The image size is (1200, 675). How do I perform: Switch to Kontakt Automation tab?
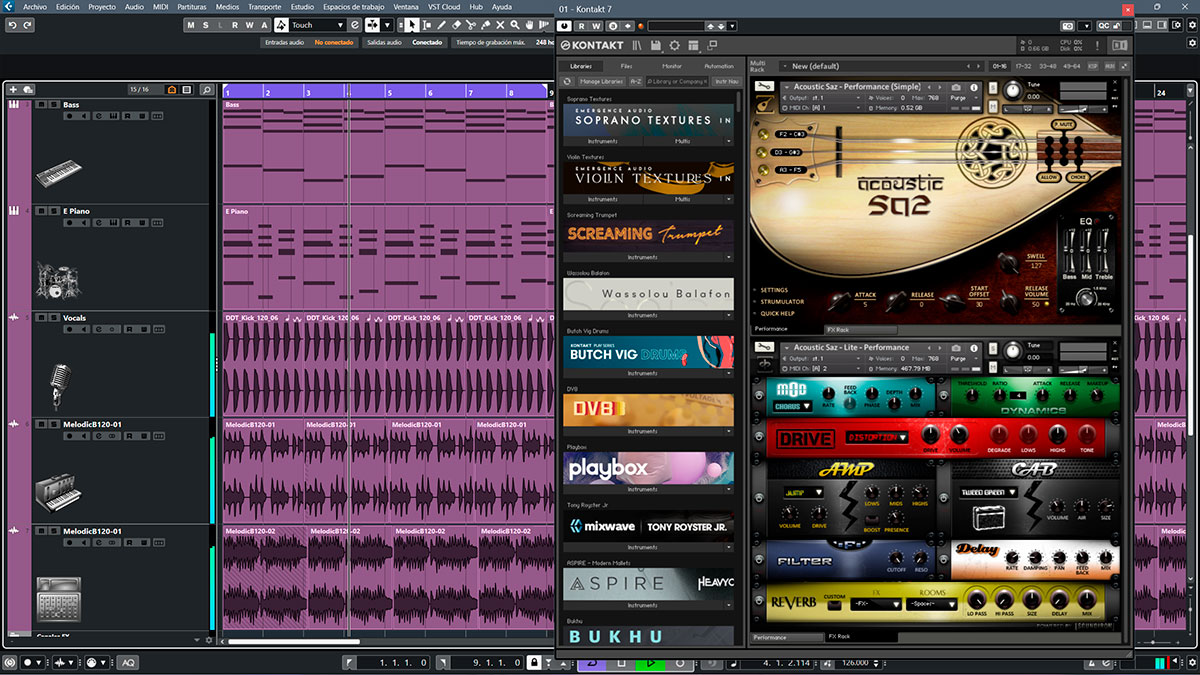[x=719, y=66]
